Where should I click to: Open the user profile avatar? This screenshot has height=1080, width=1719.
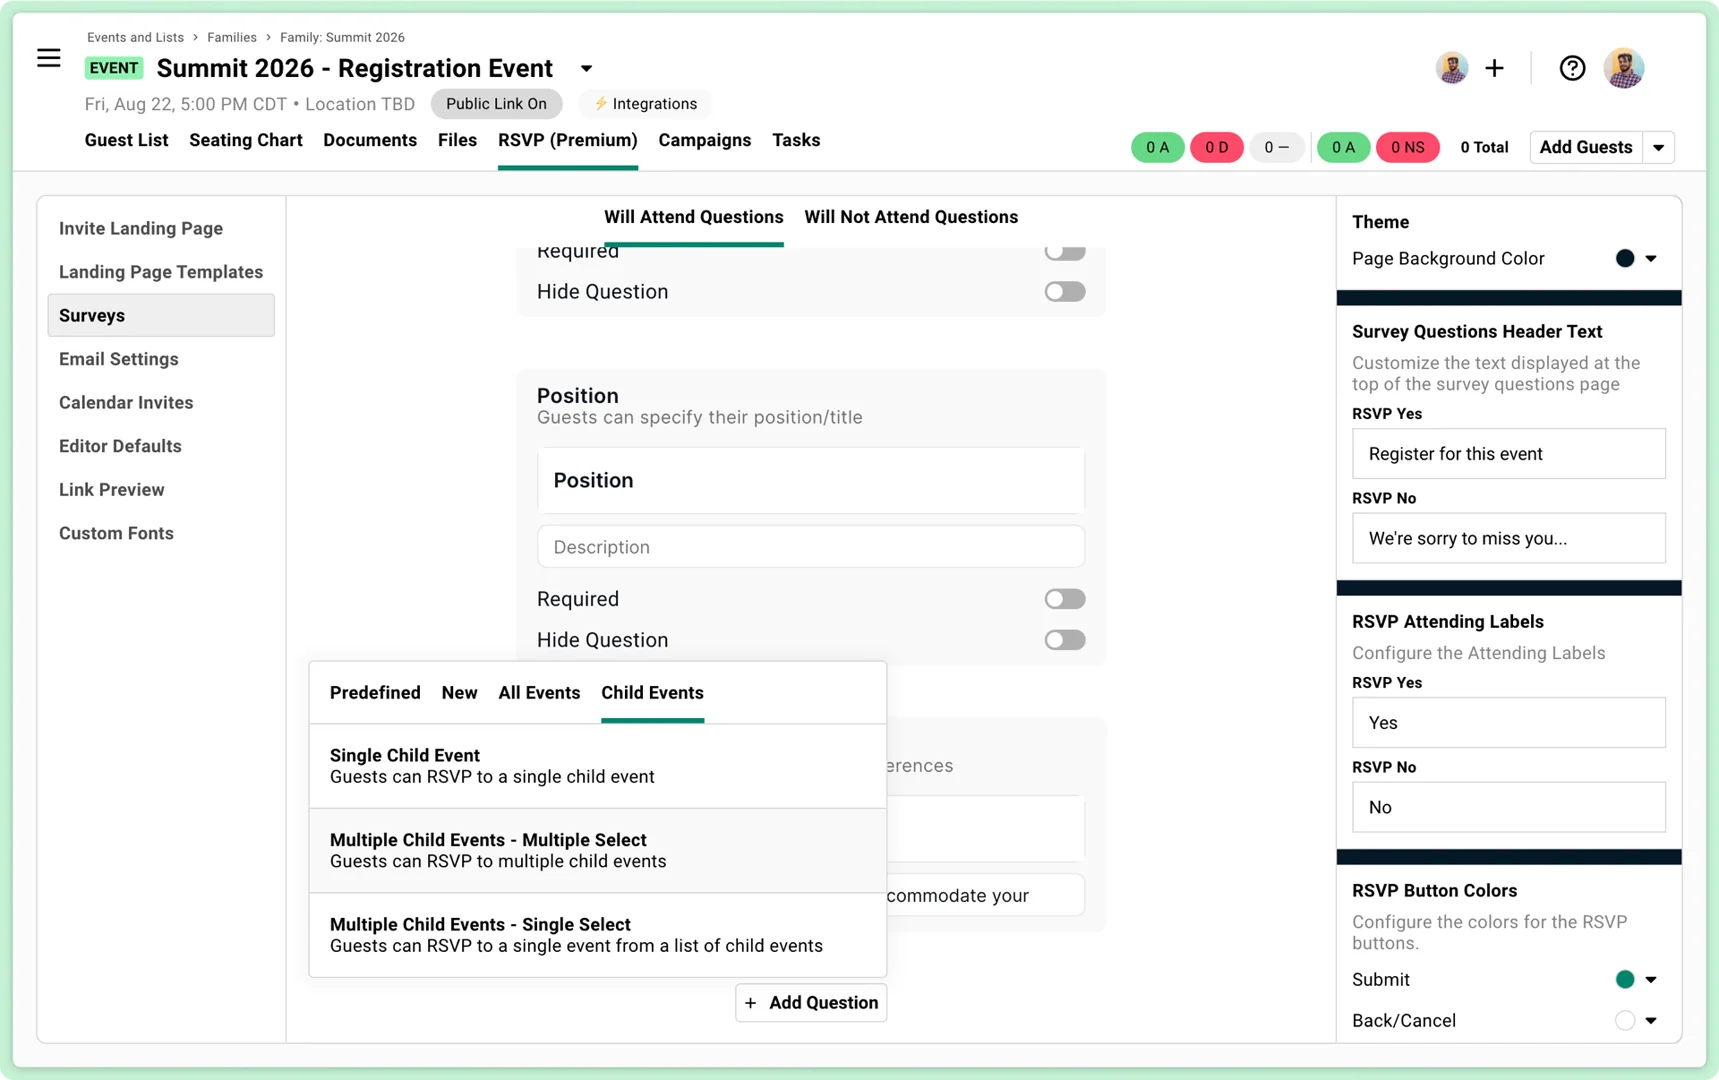1623,68
